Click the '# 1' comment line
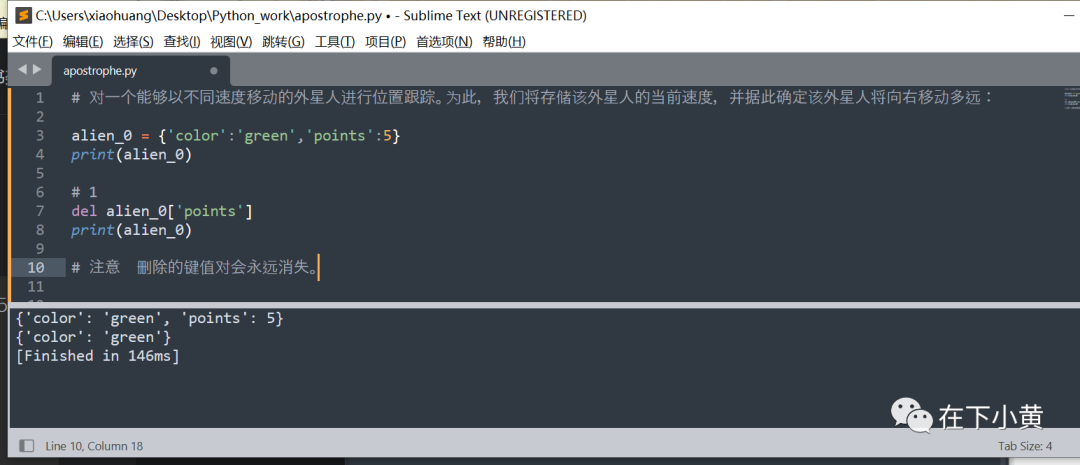This screenshot has height=465, width=1080. click(84, 192)
